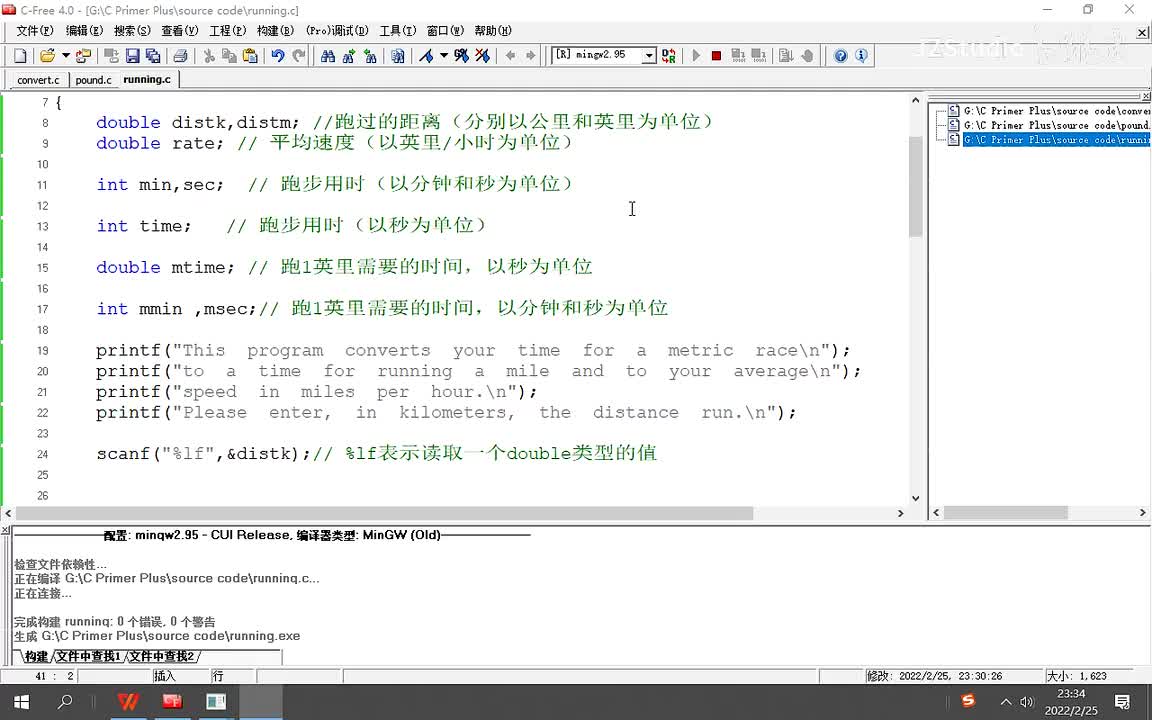Open the mingw2.95 build configuration dropdown
Screen dimensions: 1152x720
coord(649,56)
